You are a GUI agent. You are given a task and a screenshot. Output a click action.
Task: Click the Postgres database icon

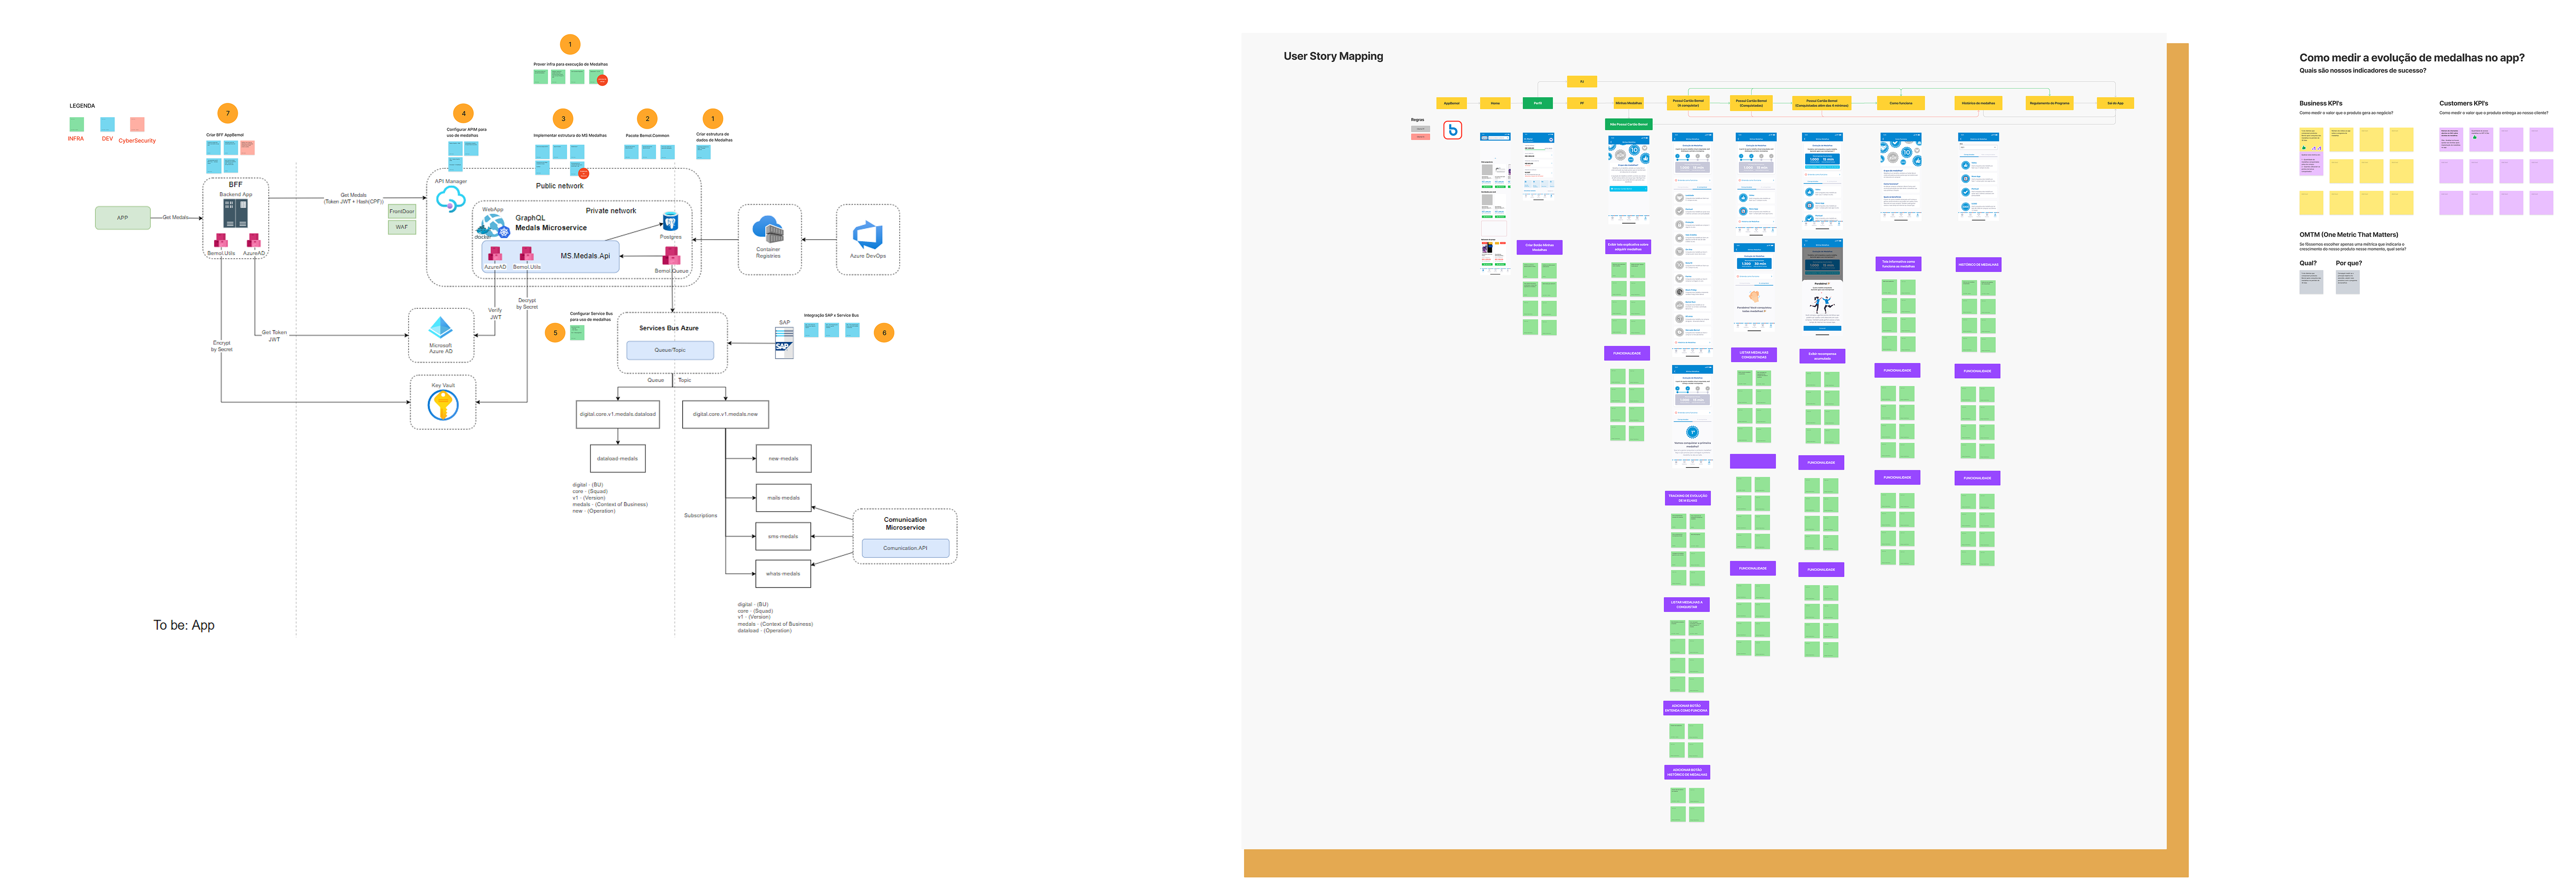pos(670,222)
